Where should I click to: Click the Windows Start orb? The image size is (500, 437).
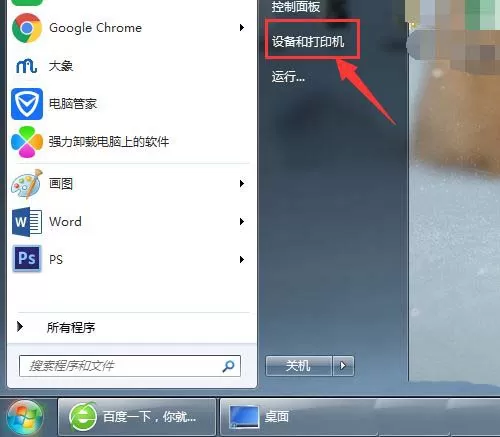pos(25,417)
